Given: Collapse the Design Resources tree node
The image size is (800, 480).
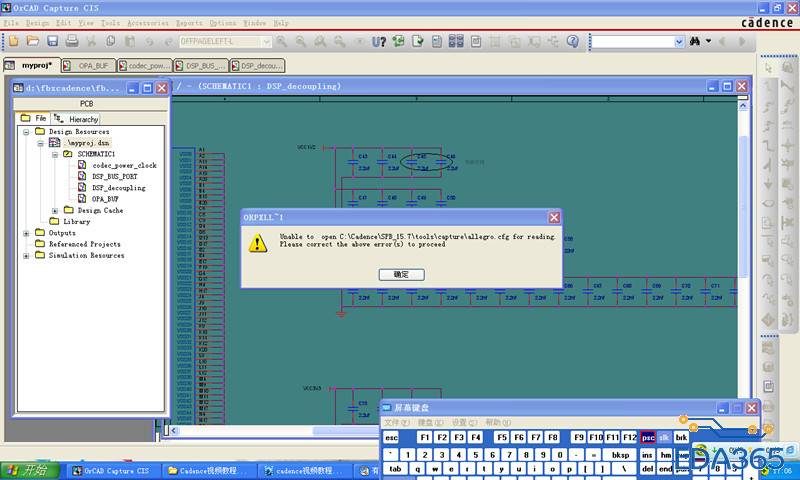Looking at the screenshot, I should (26, 132).
